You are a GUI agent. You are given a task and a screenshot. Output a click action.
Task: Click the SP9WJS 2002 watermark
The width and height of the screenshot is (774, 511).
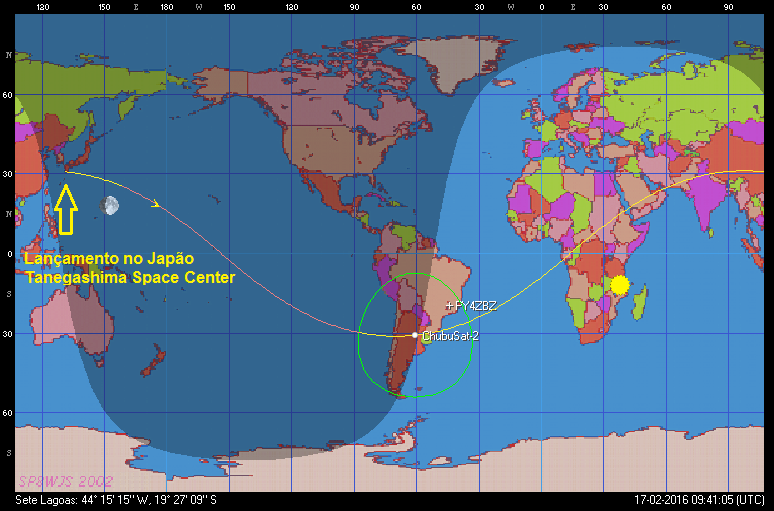click(x=58, y=481)
